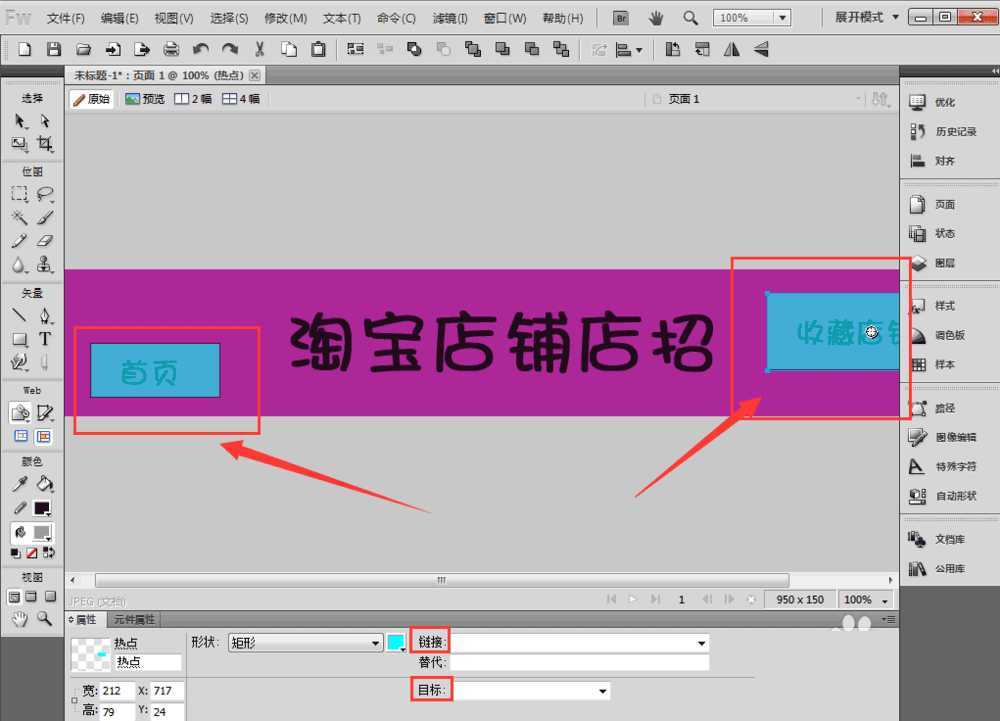Select the Zoom magnifier in the tools panel

coord(45,619)
